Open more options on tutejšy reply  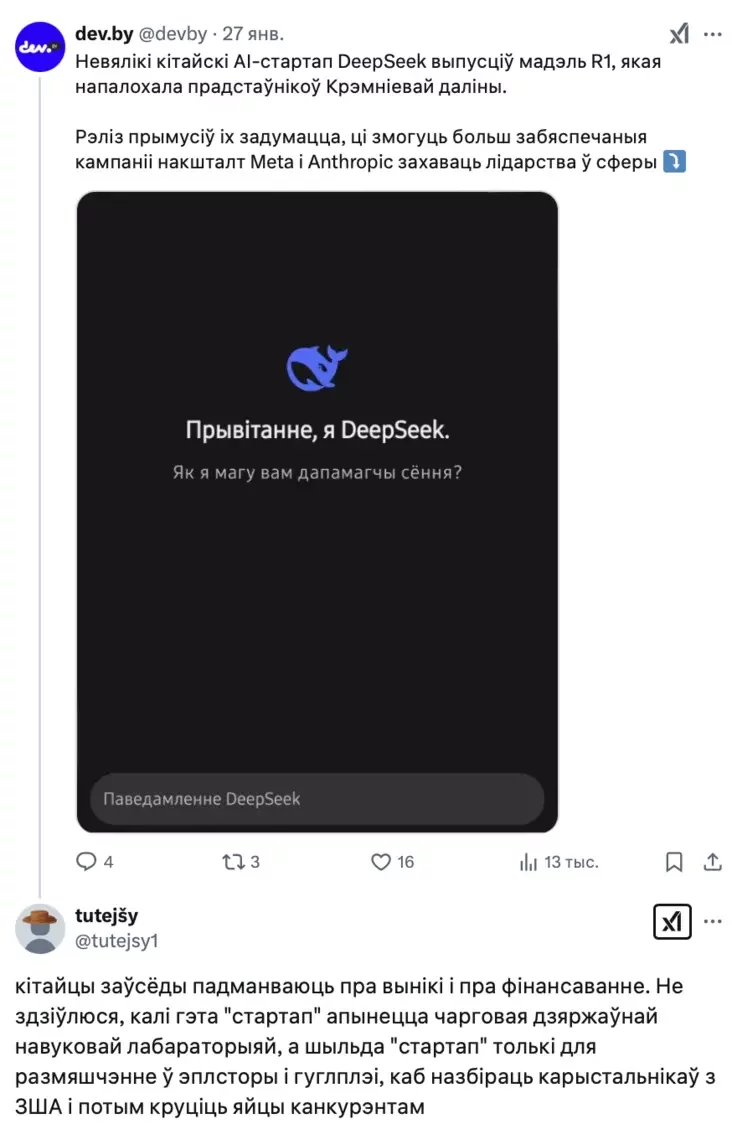(712, 921)
